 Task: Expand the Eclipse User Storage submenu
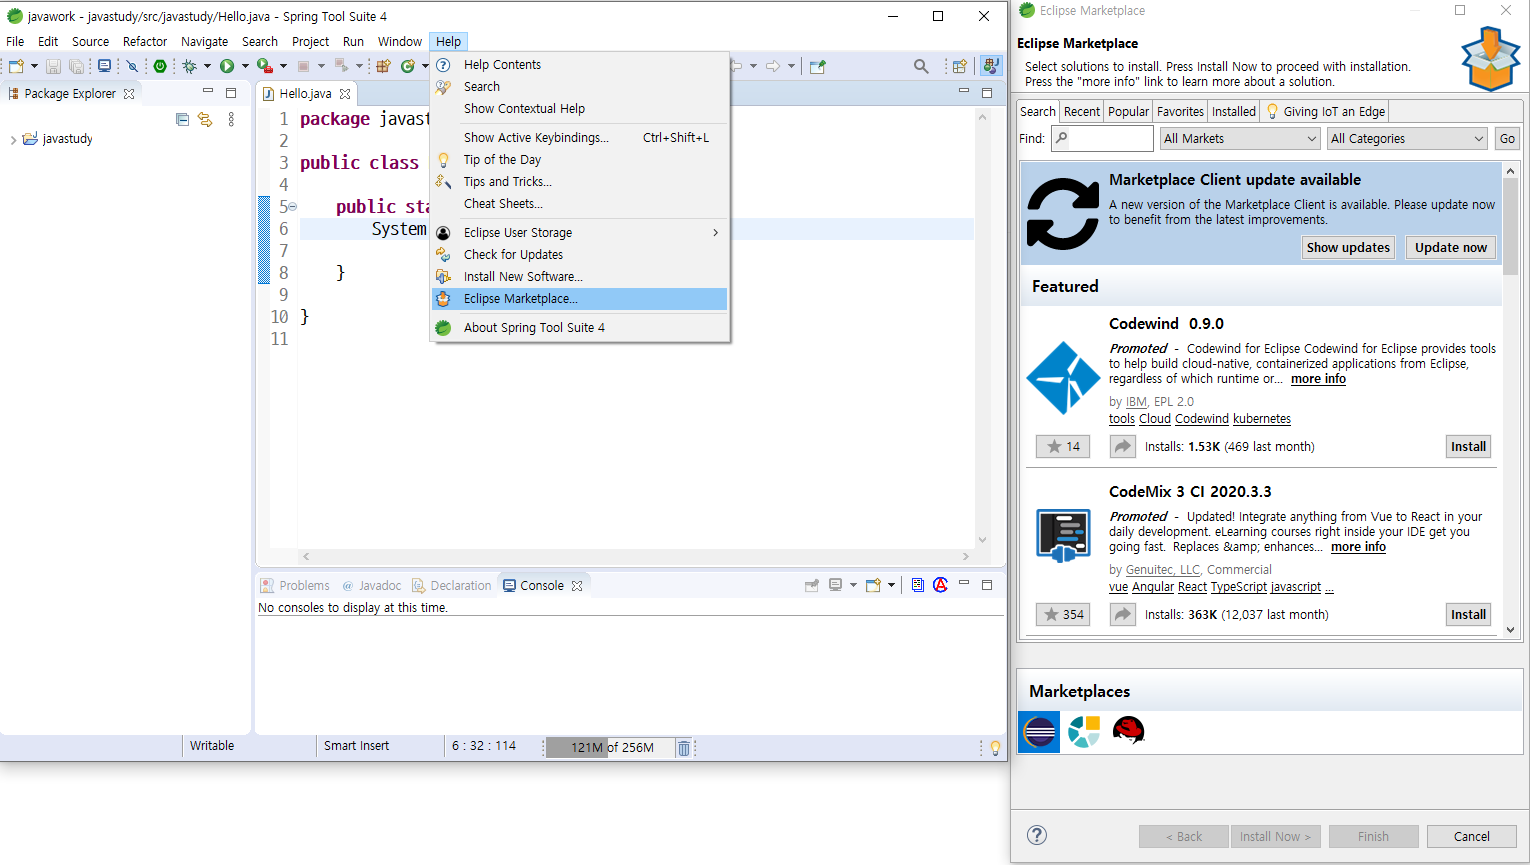(x=715, y=233)
